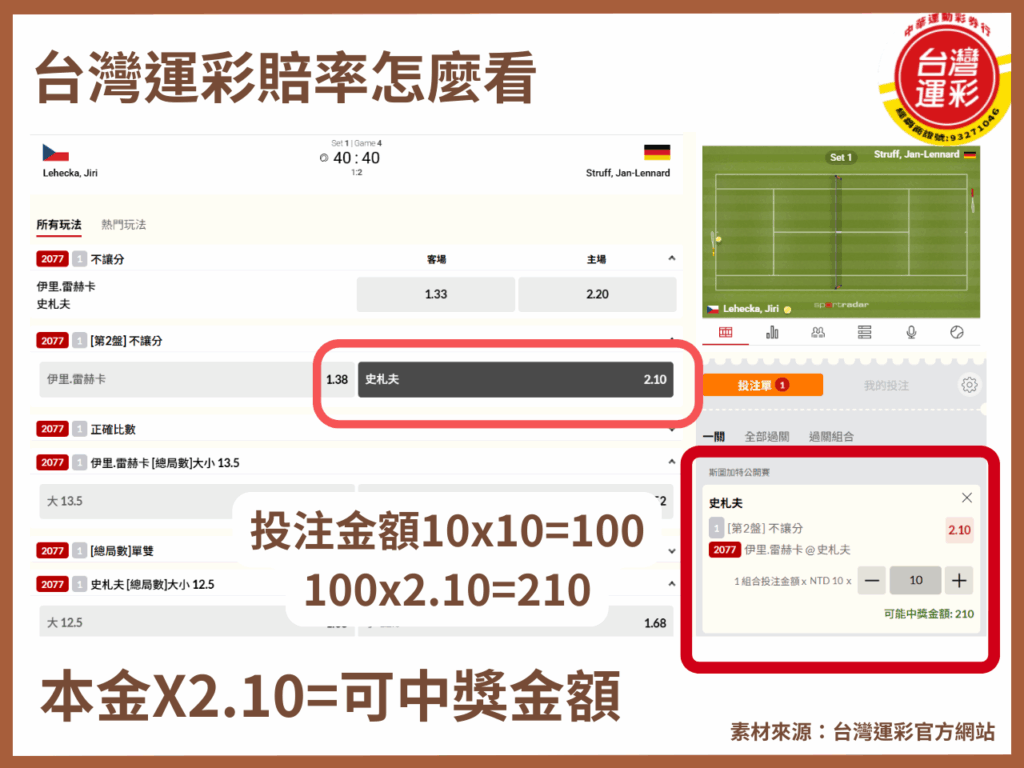Viewport: 1024px width, 768px height.
Task: Open the microphone commentary icon
Action: click(x=911, y=332)
